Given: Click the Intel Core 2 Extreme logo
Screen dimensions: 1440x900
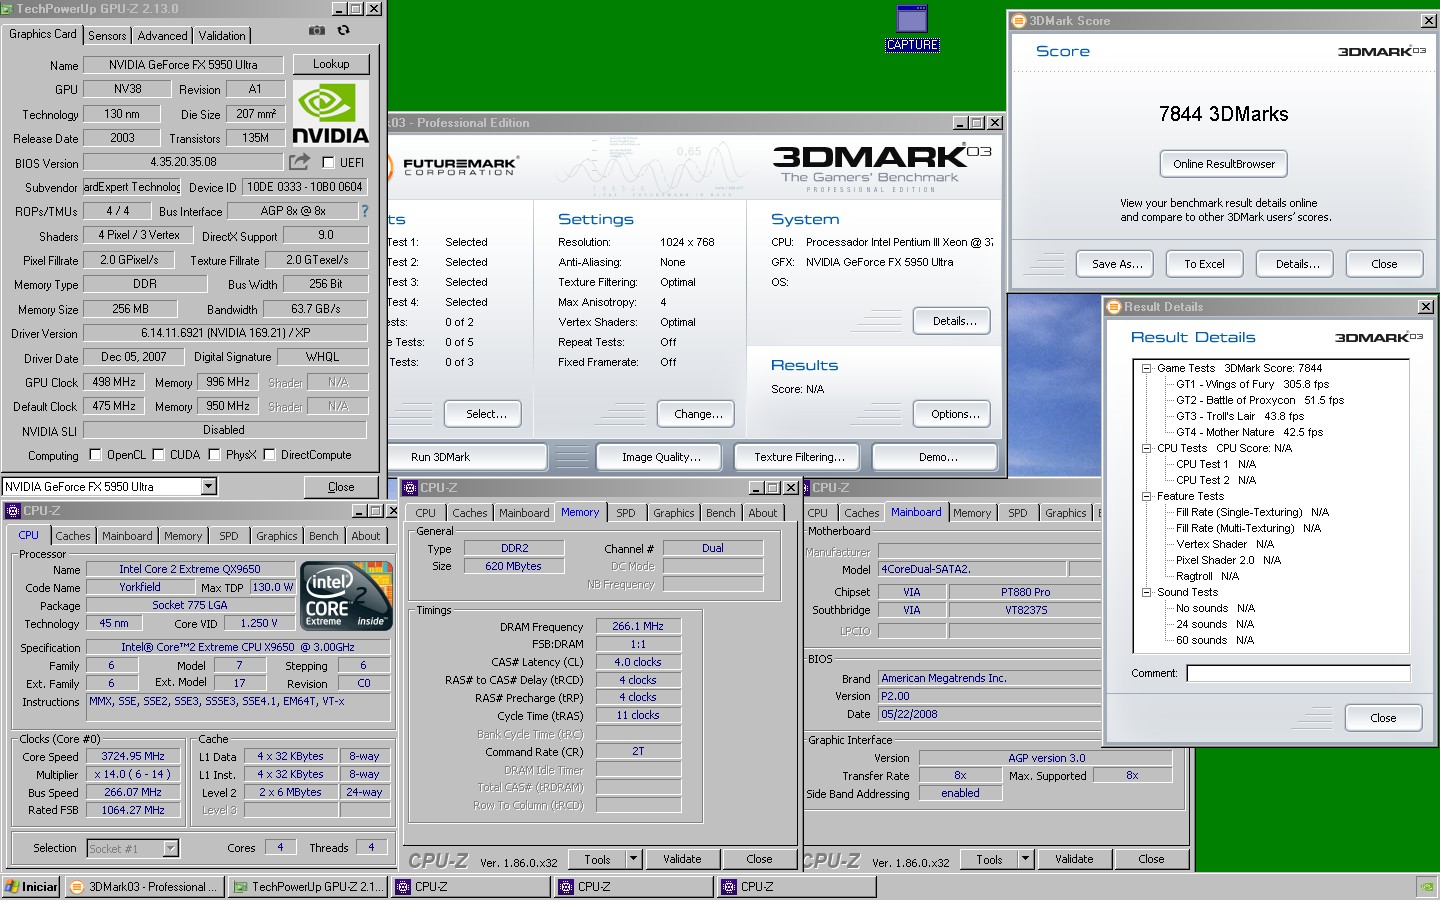Looking at the screenshot, I should [346, 595].
